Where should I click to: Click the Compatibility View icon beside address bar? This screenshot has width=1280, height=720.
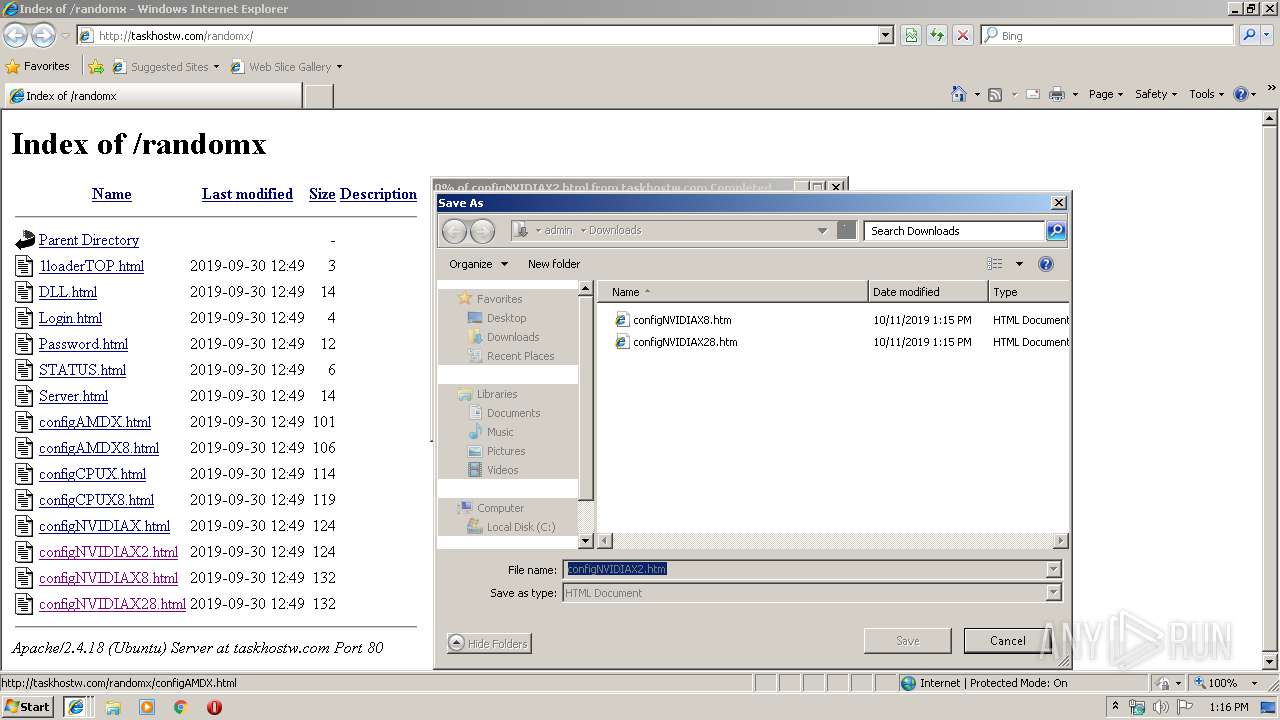coord(911,35)
